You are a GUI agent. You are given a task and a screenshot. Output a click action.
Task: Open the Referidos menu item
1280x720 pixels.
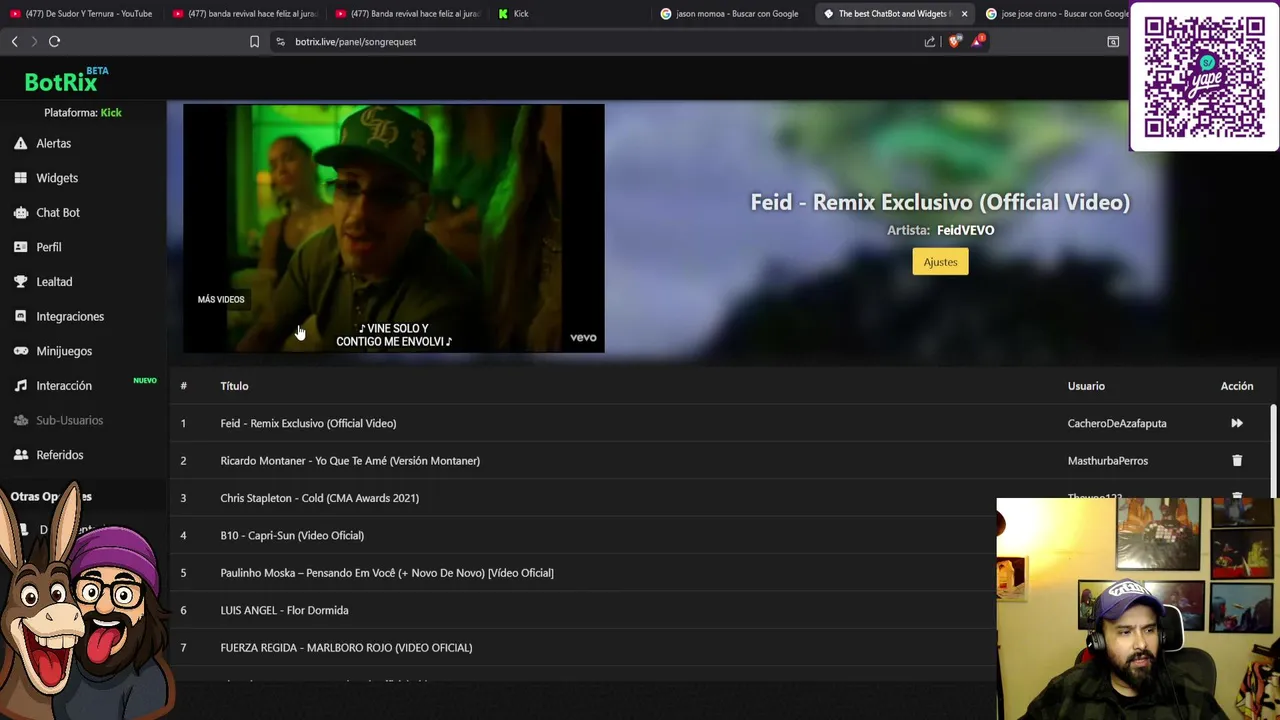pos(60,455)
